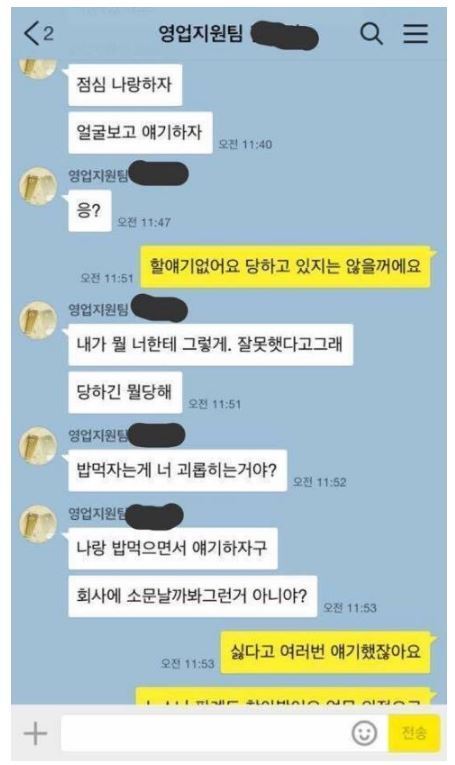Select the 당하긴 뭘당해 message bubble
The height and width of the screenshot is (765, 455).
click(125, 392)
